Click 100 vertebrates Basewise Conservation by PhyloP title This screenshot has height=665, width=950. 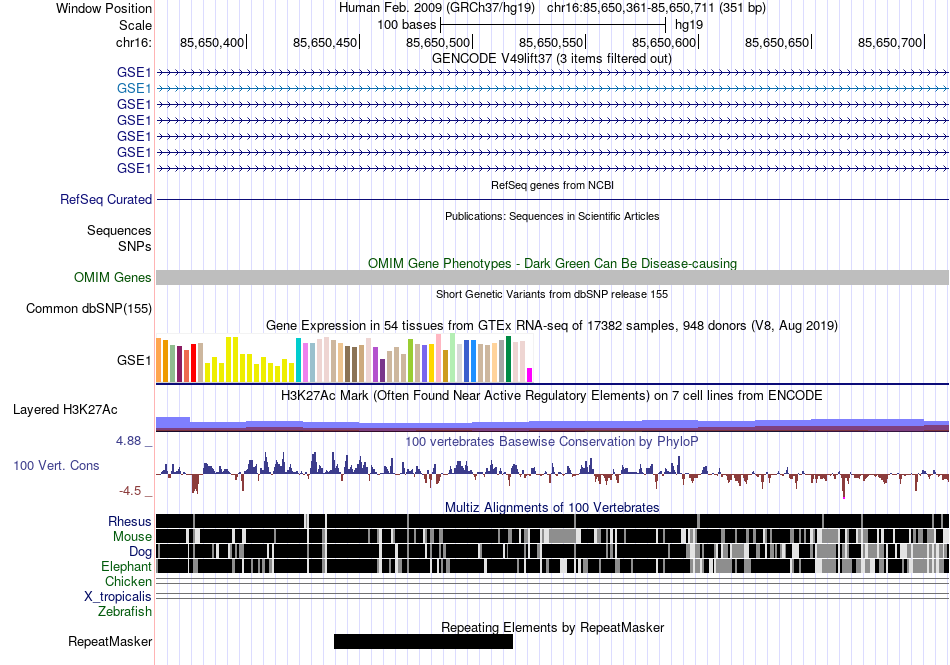[552, 442]
